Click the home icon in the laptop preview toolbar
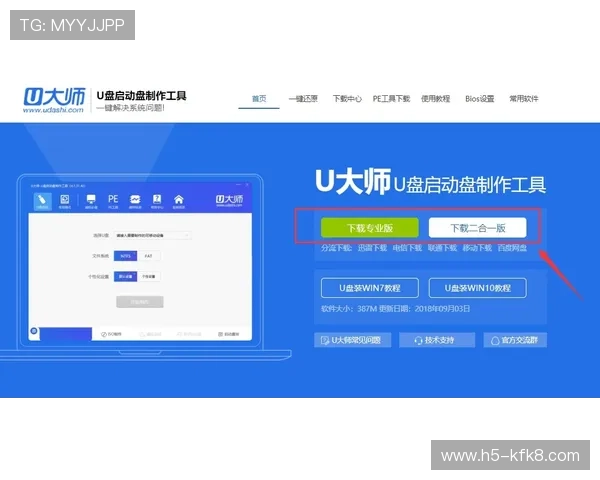 point(179,201)
